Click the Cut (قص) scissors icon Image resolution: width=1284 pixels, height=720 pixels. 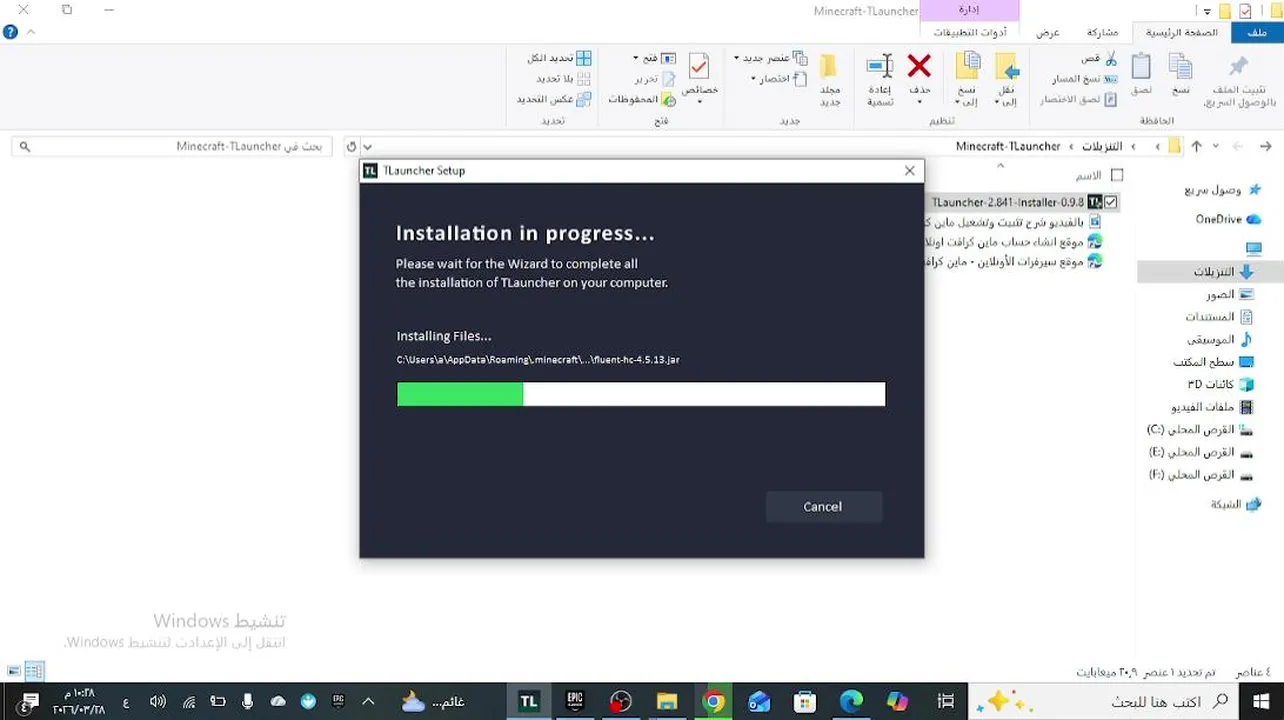pos(1110,59)
